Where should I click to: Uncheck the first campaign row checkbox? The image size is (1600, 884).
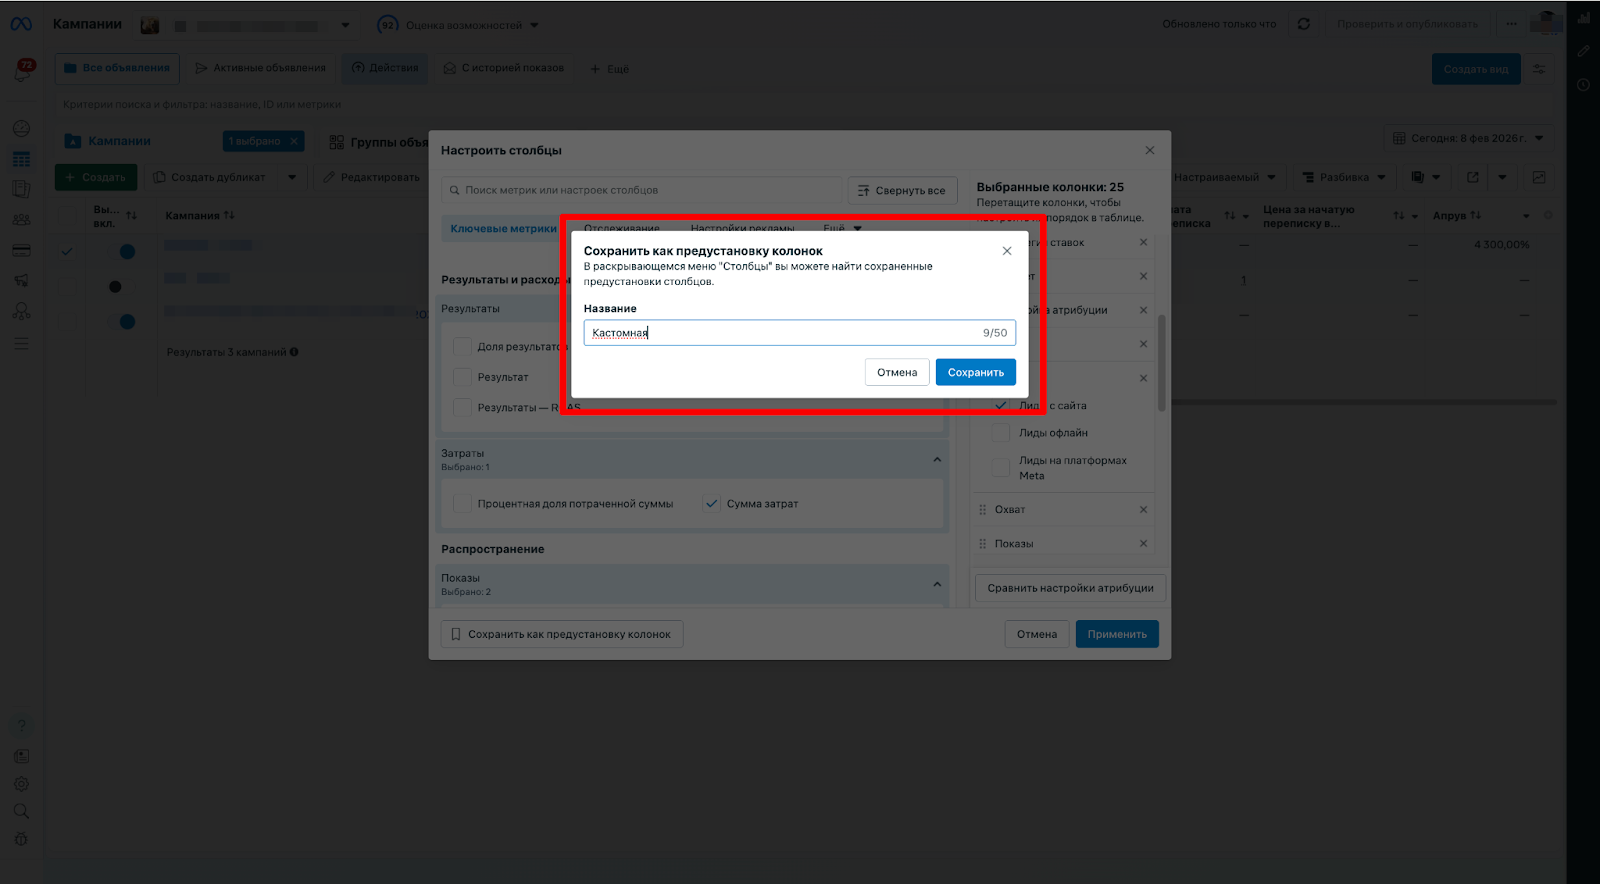67,252
